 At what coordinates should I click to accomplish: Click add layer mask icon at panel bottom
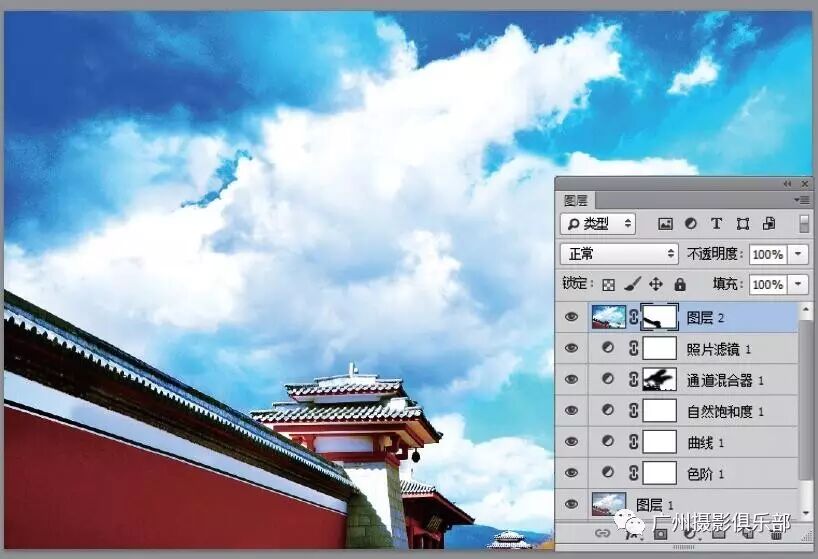[660, 533]
